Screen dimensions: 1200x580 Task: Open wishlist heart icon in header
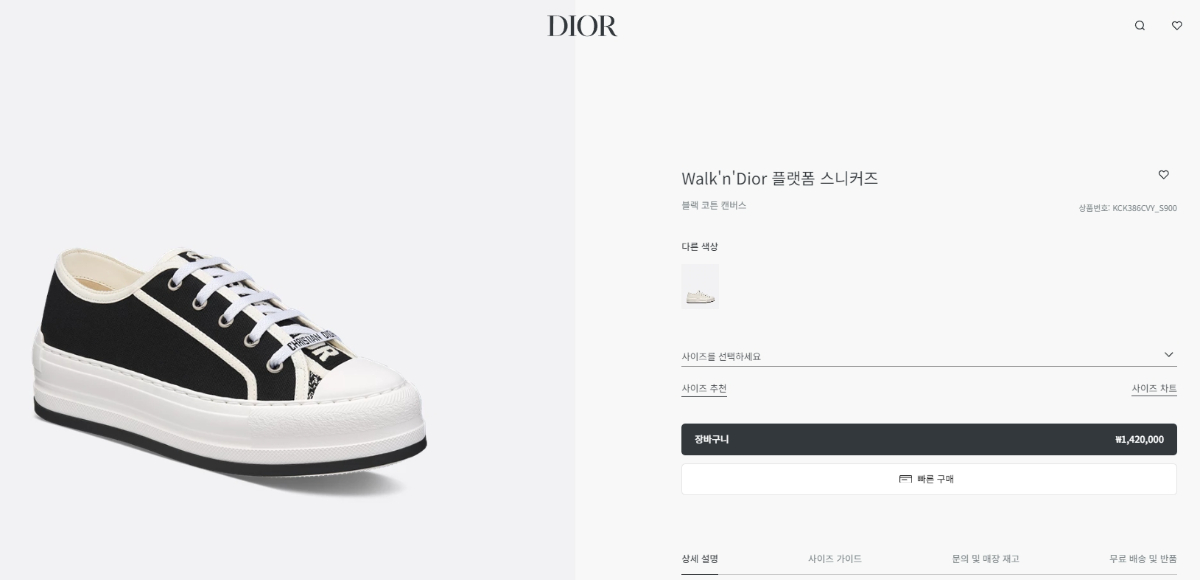click(x=1177, y=26)
